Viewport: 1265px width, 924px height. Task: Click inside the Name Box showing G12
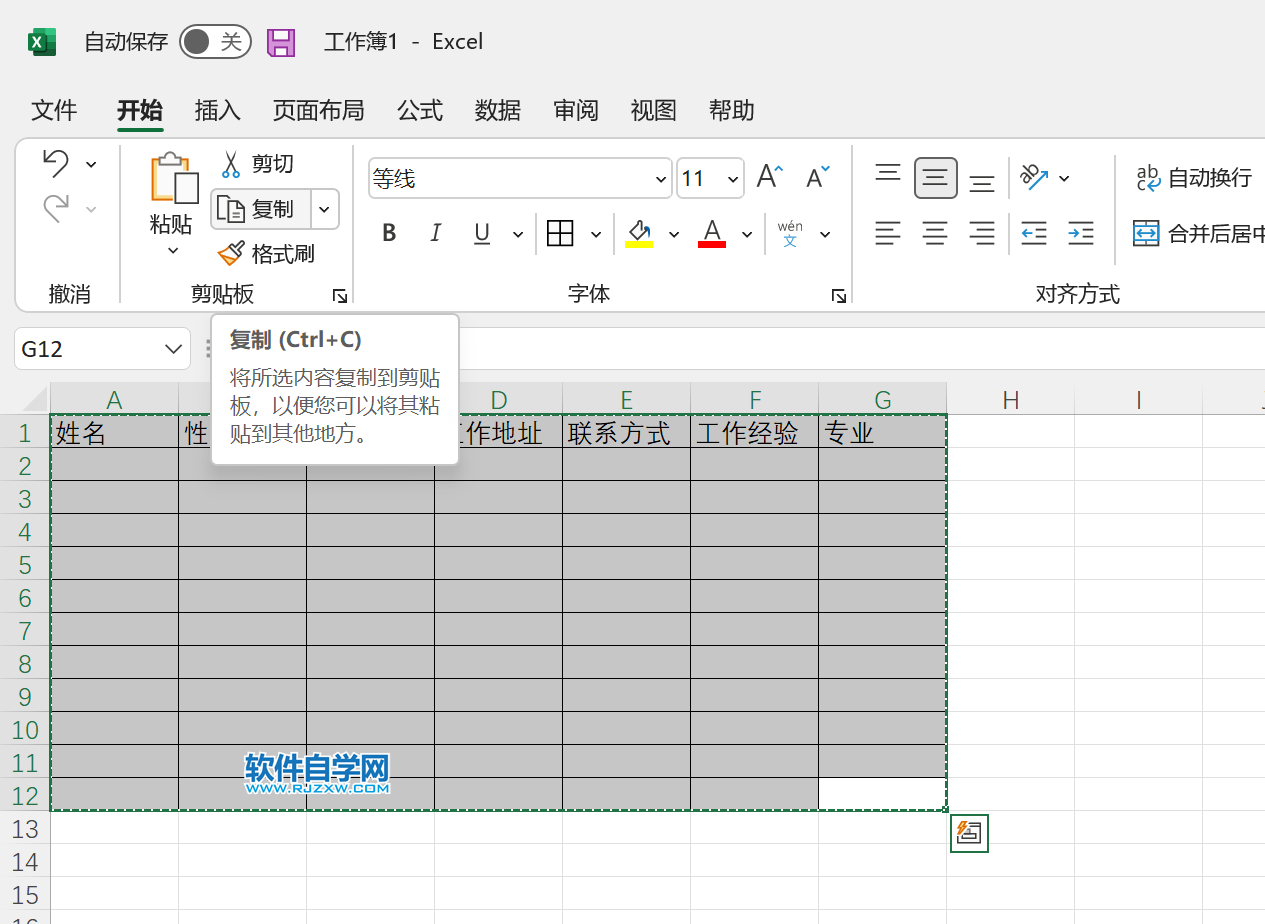pos(90,348)
